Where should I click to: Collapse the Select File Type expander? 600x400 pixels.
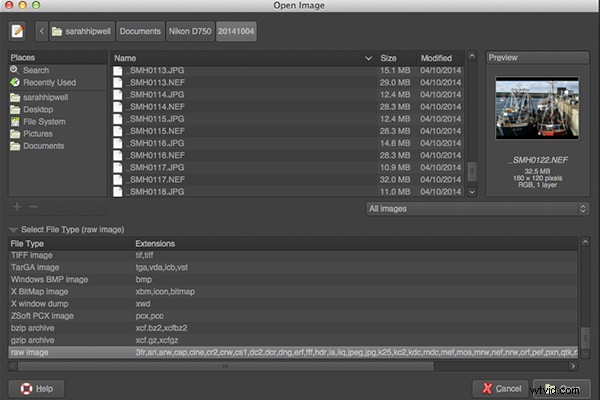click(14, 230)
